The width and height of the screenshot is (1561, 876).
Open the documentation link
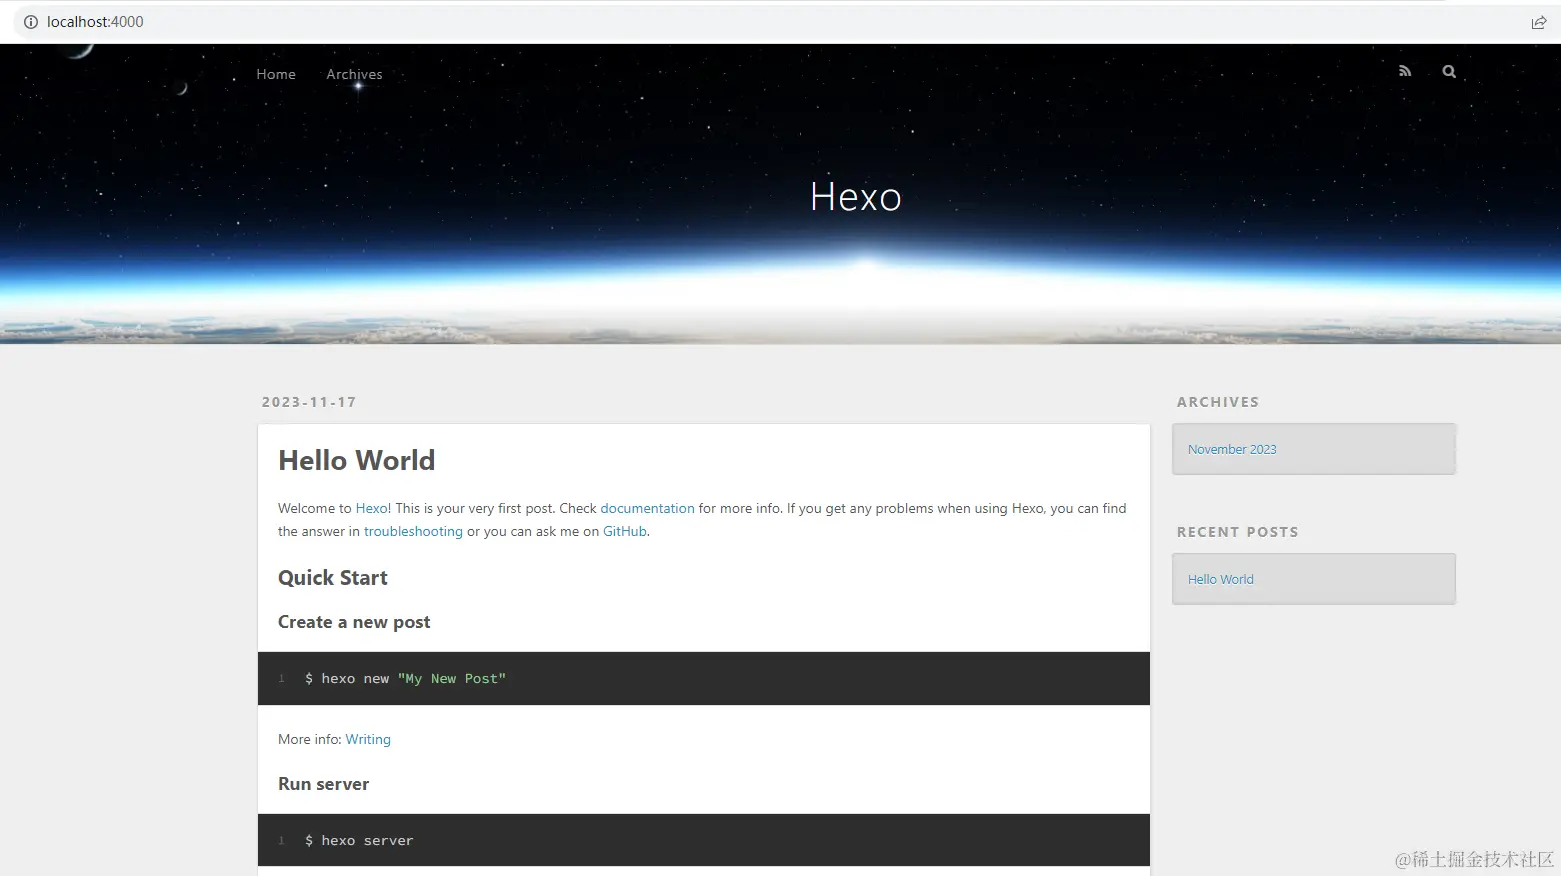coord(647,508)
